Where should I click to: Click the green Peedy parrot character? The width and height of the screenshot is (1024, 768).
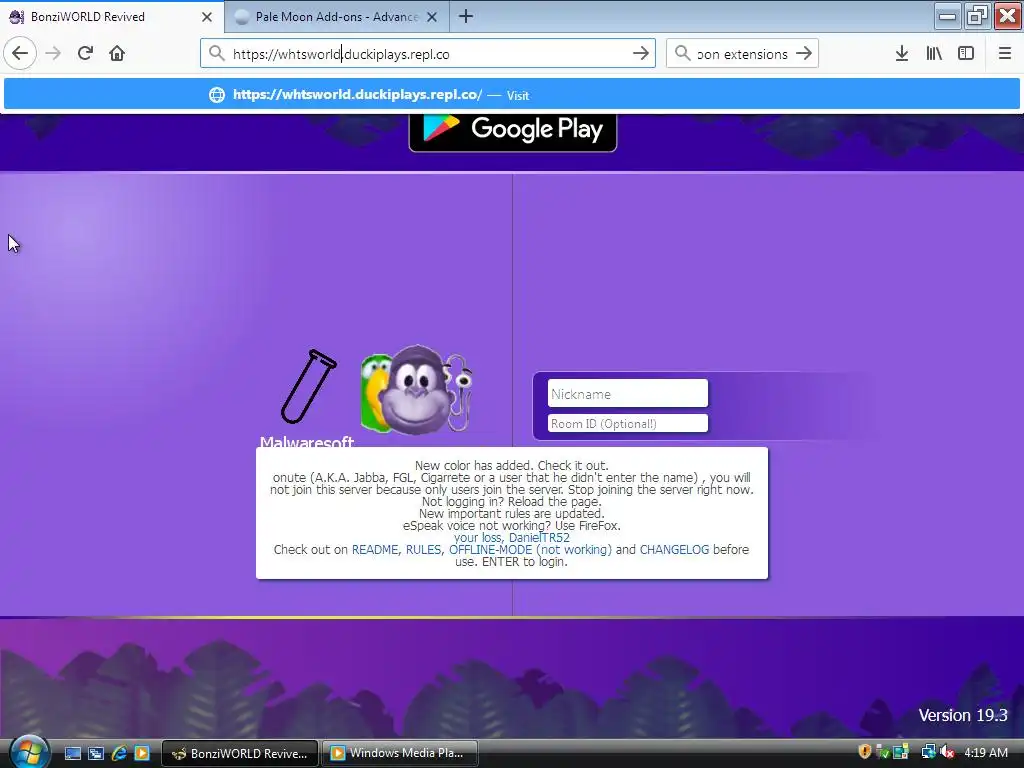point(374,392)
